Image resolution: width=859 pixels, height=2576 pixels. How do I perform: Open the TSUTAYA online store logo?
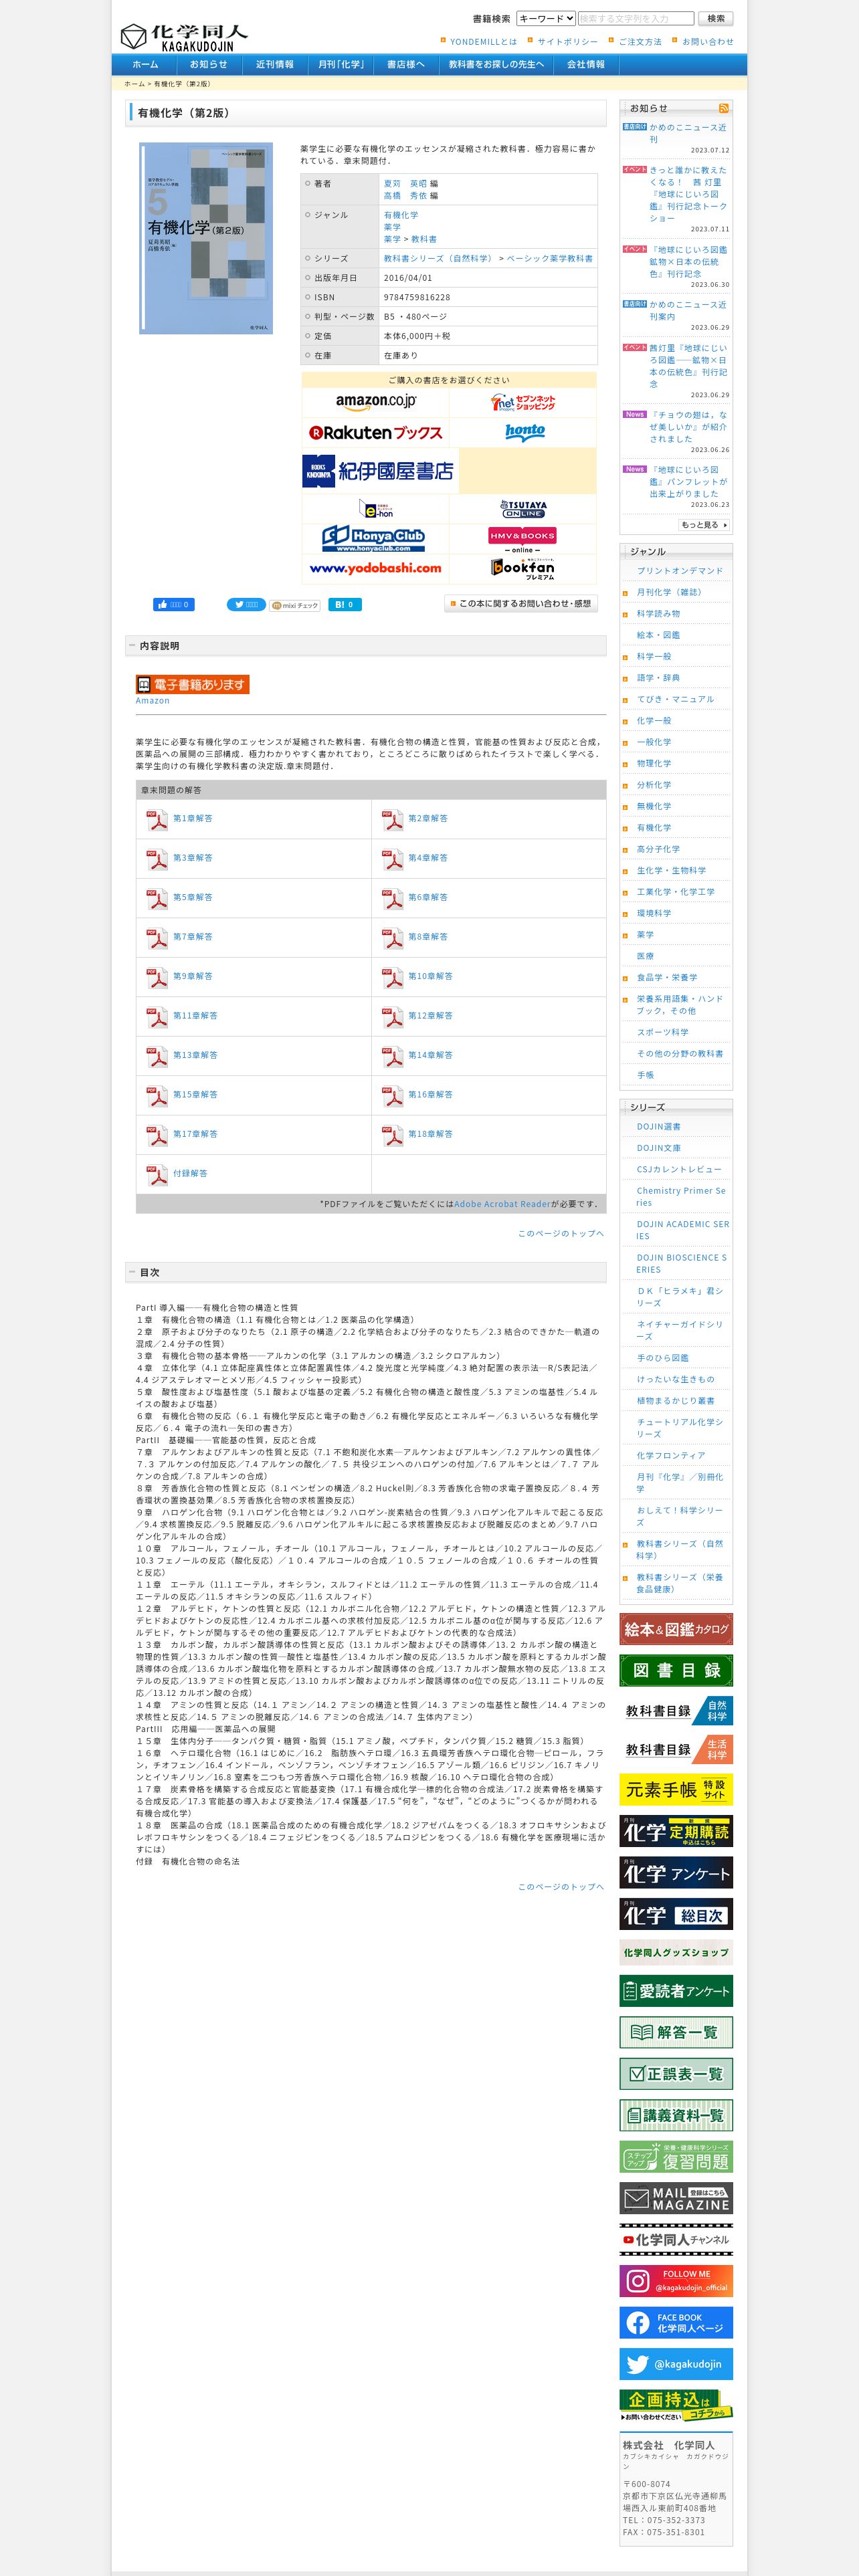(523, 509)
